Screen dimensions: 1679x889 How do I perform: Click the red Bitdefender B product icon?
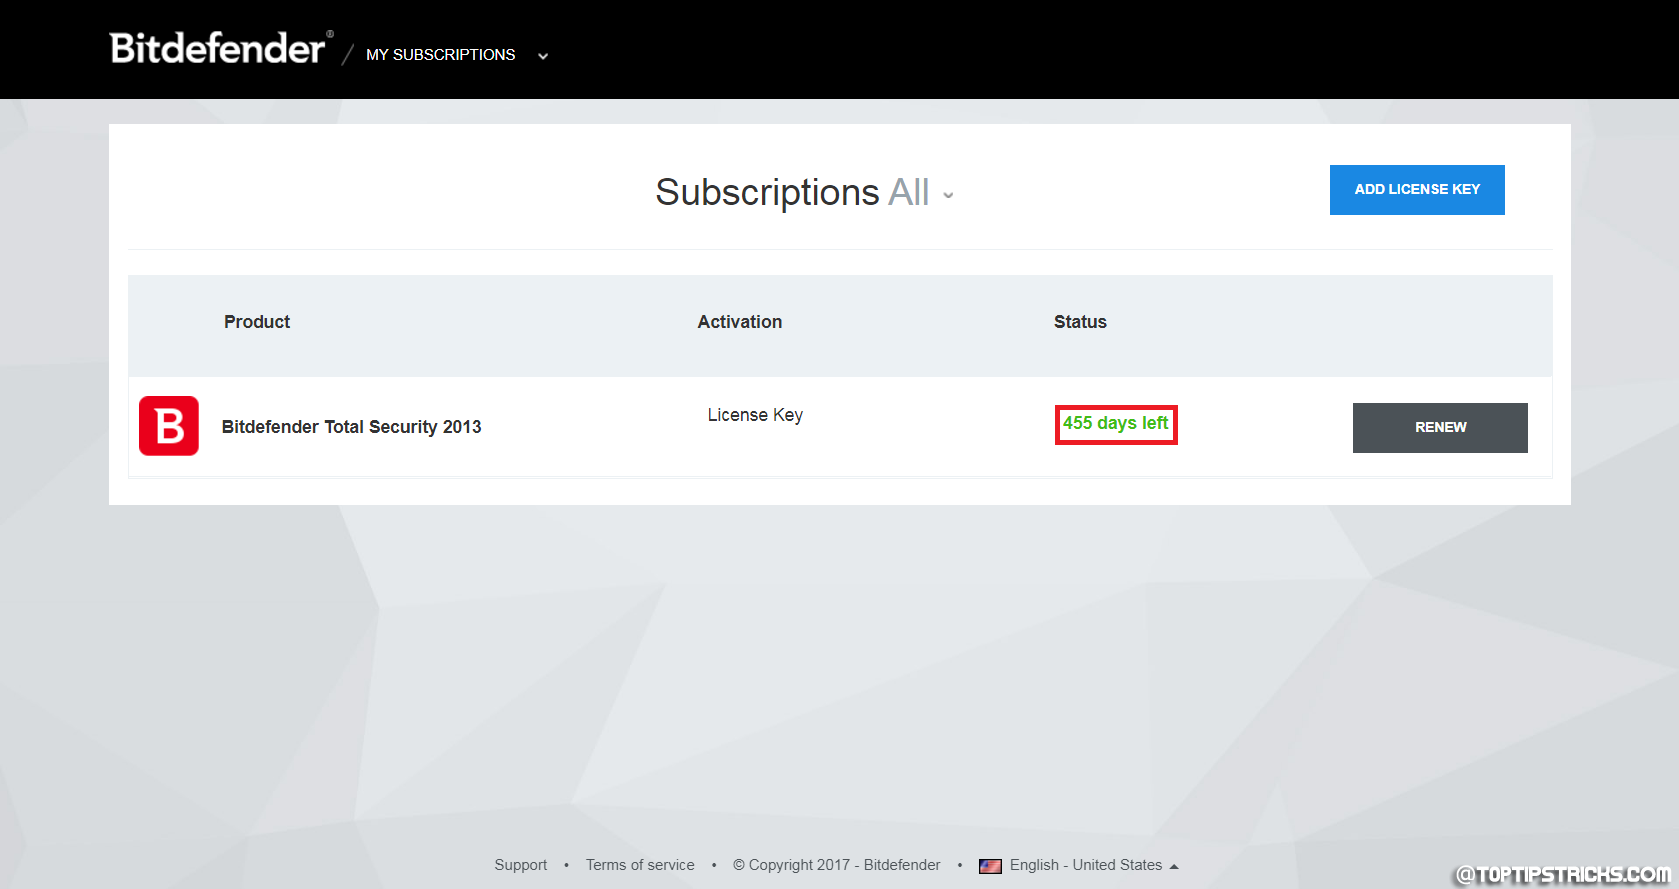(169, 426)
